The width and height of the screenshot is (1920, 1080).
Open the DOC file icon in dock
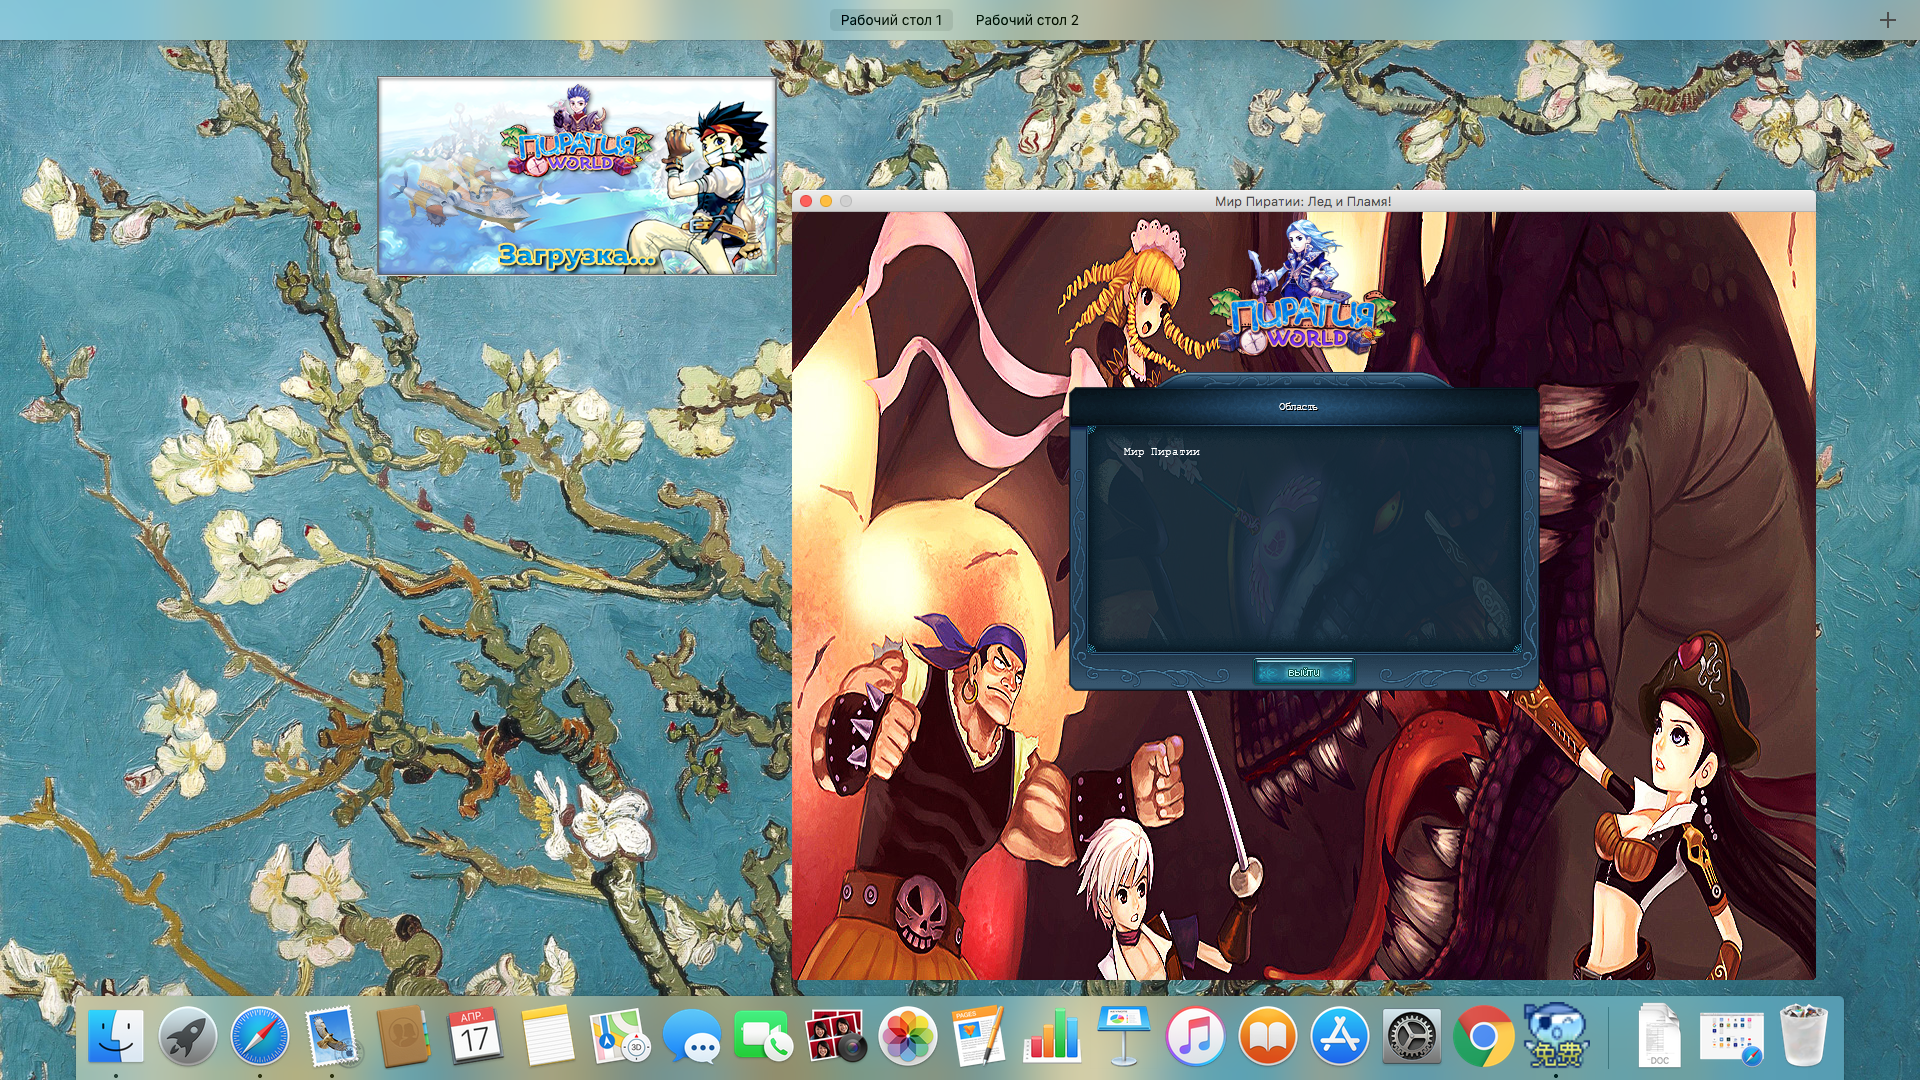click(1659, 1036)
